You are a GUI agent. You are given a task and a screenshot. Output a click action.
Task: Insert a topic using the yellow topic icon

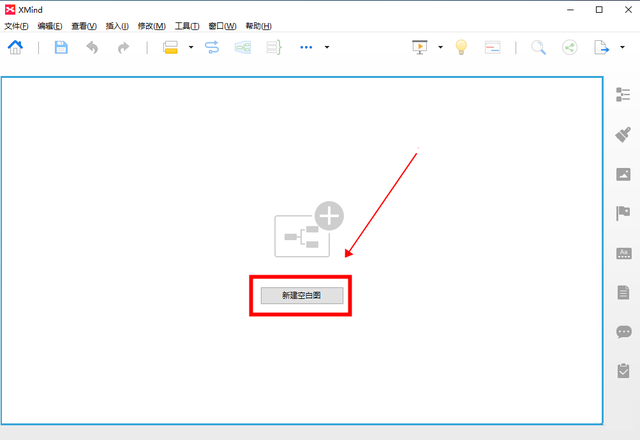(x=171, y=47)
